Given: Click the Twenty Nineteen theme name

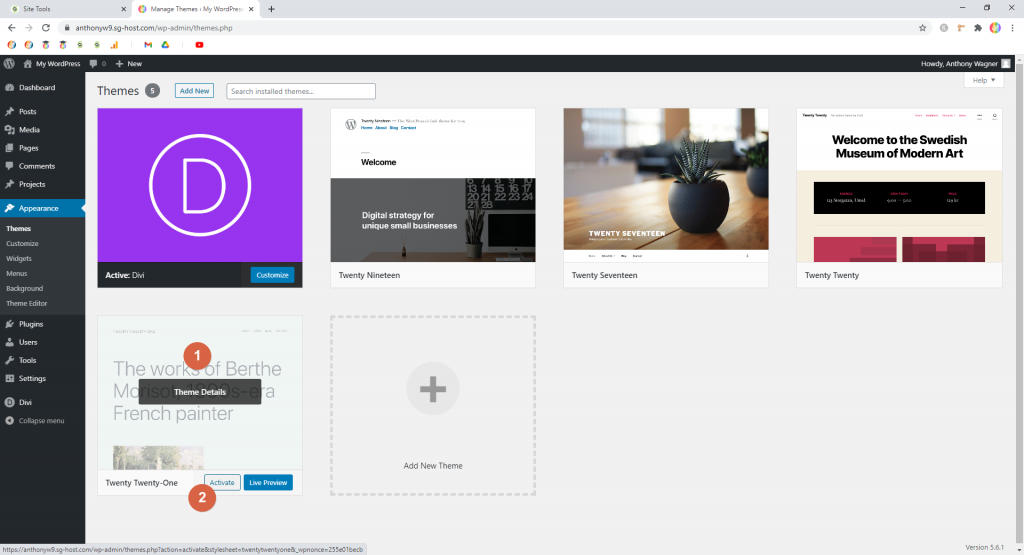Looking at the screenshot, I should click(370, 276).
